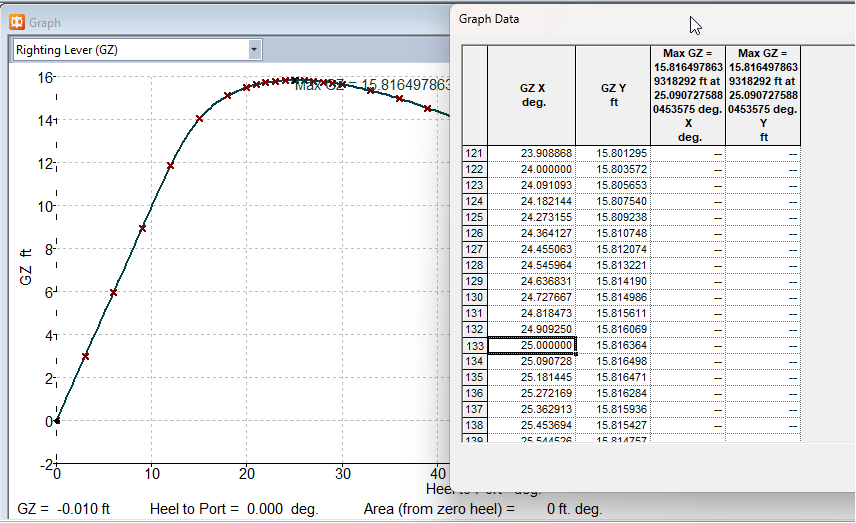Viewport: 856px width, 523px height.
Task: Select GZ Y cell 15.816471
Action: [x=613, y=378]
